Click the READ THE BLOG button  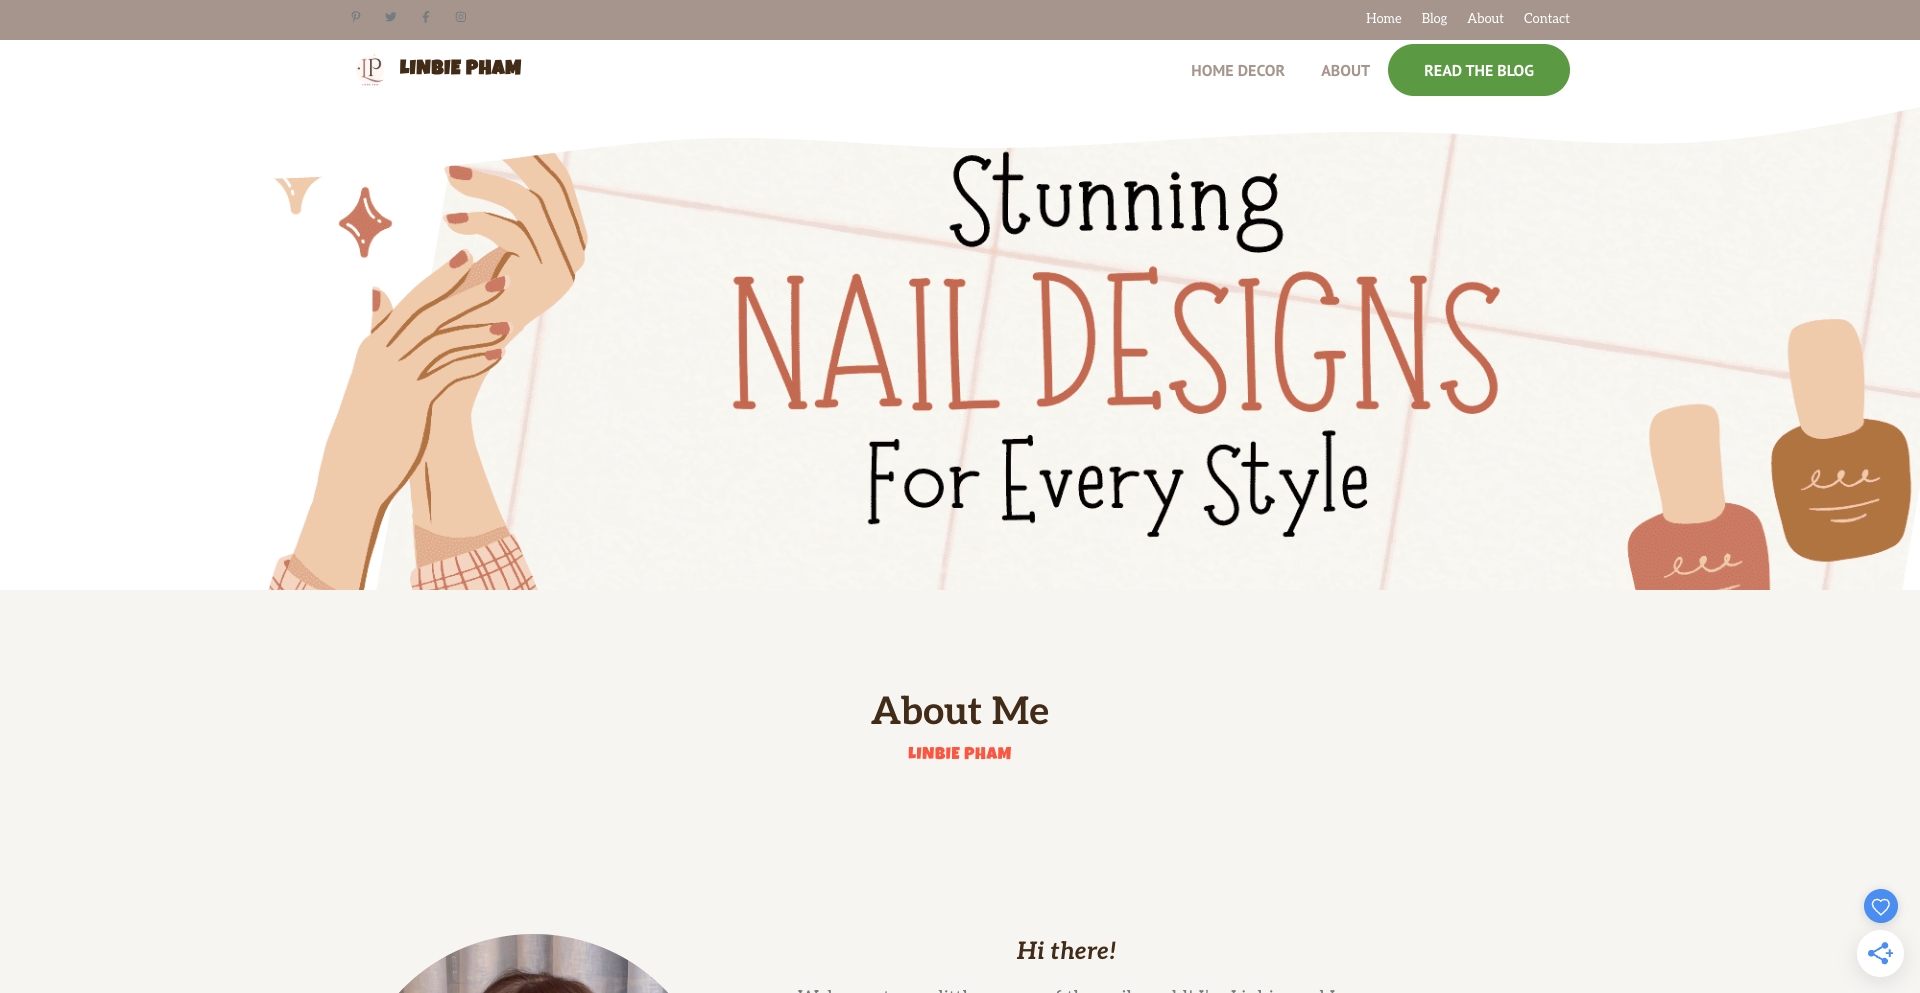pyautogui.click(x=1478, y=70)
